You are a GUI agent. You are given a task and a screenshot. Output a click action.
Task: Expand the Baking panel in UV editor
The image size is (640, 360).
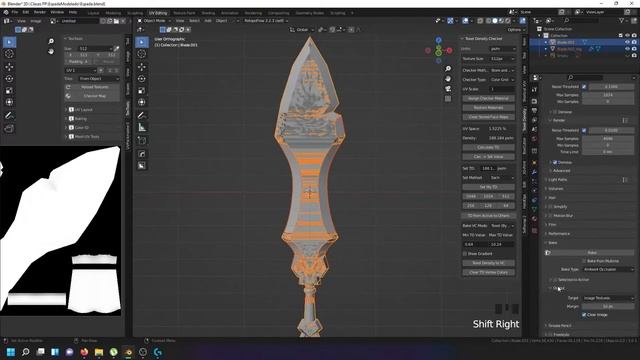[x=80, y=118]
